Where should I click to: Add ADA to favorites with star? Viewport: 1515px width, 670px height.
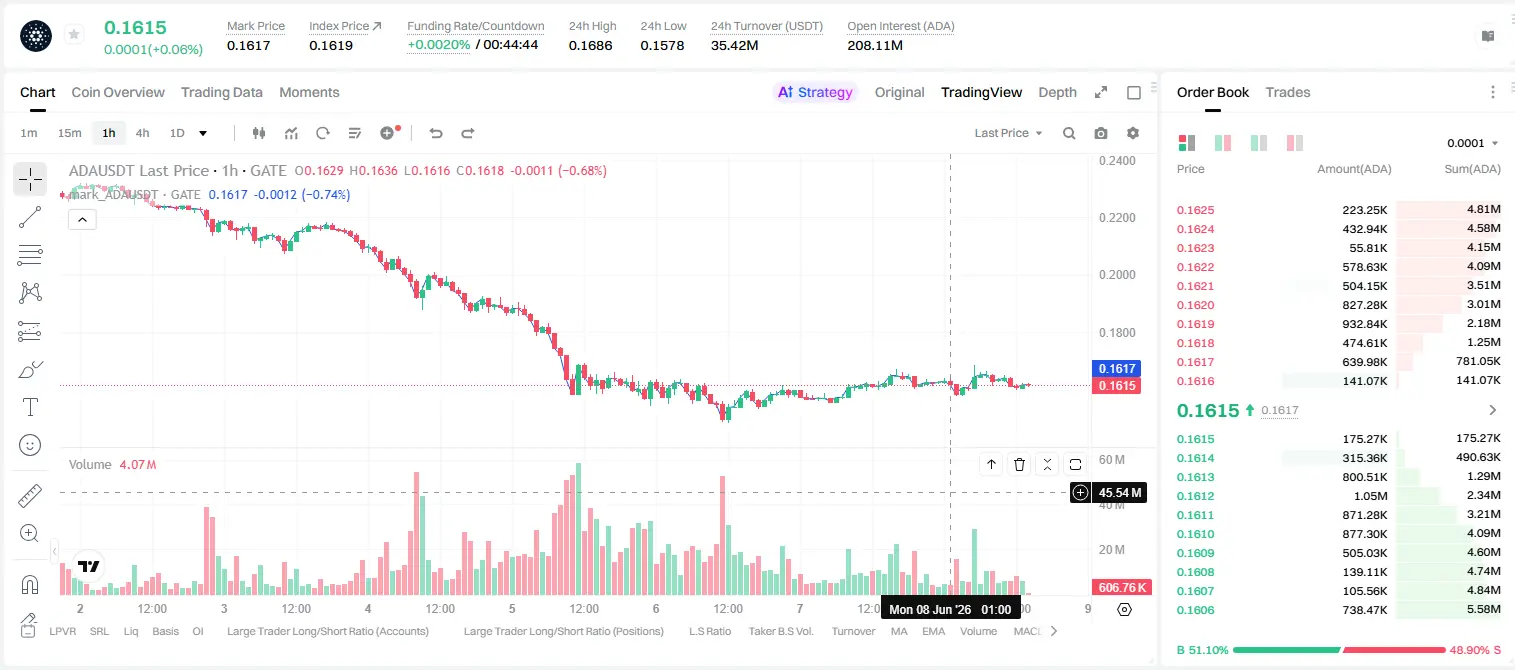pyautogui.click(x=74, y=35)
